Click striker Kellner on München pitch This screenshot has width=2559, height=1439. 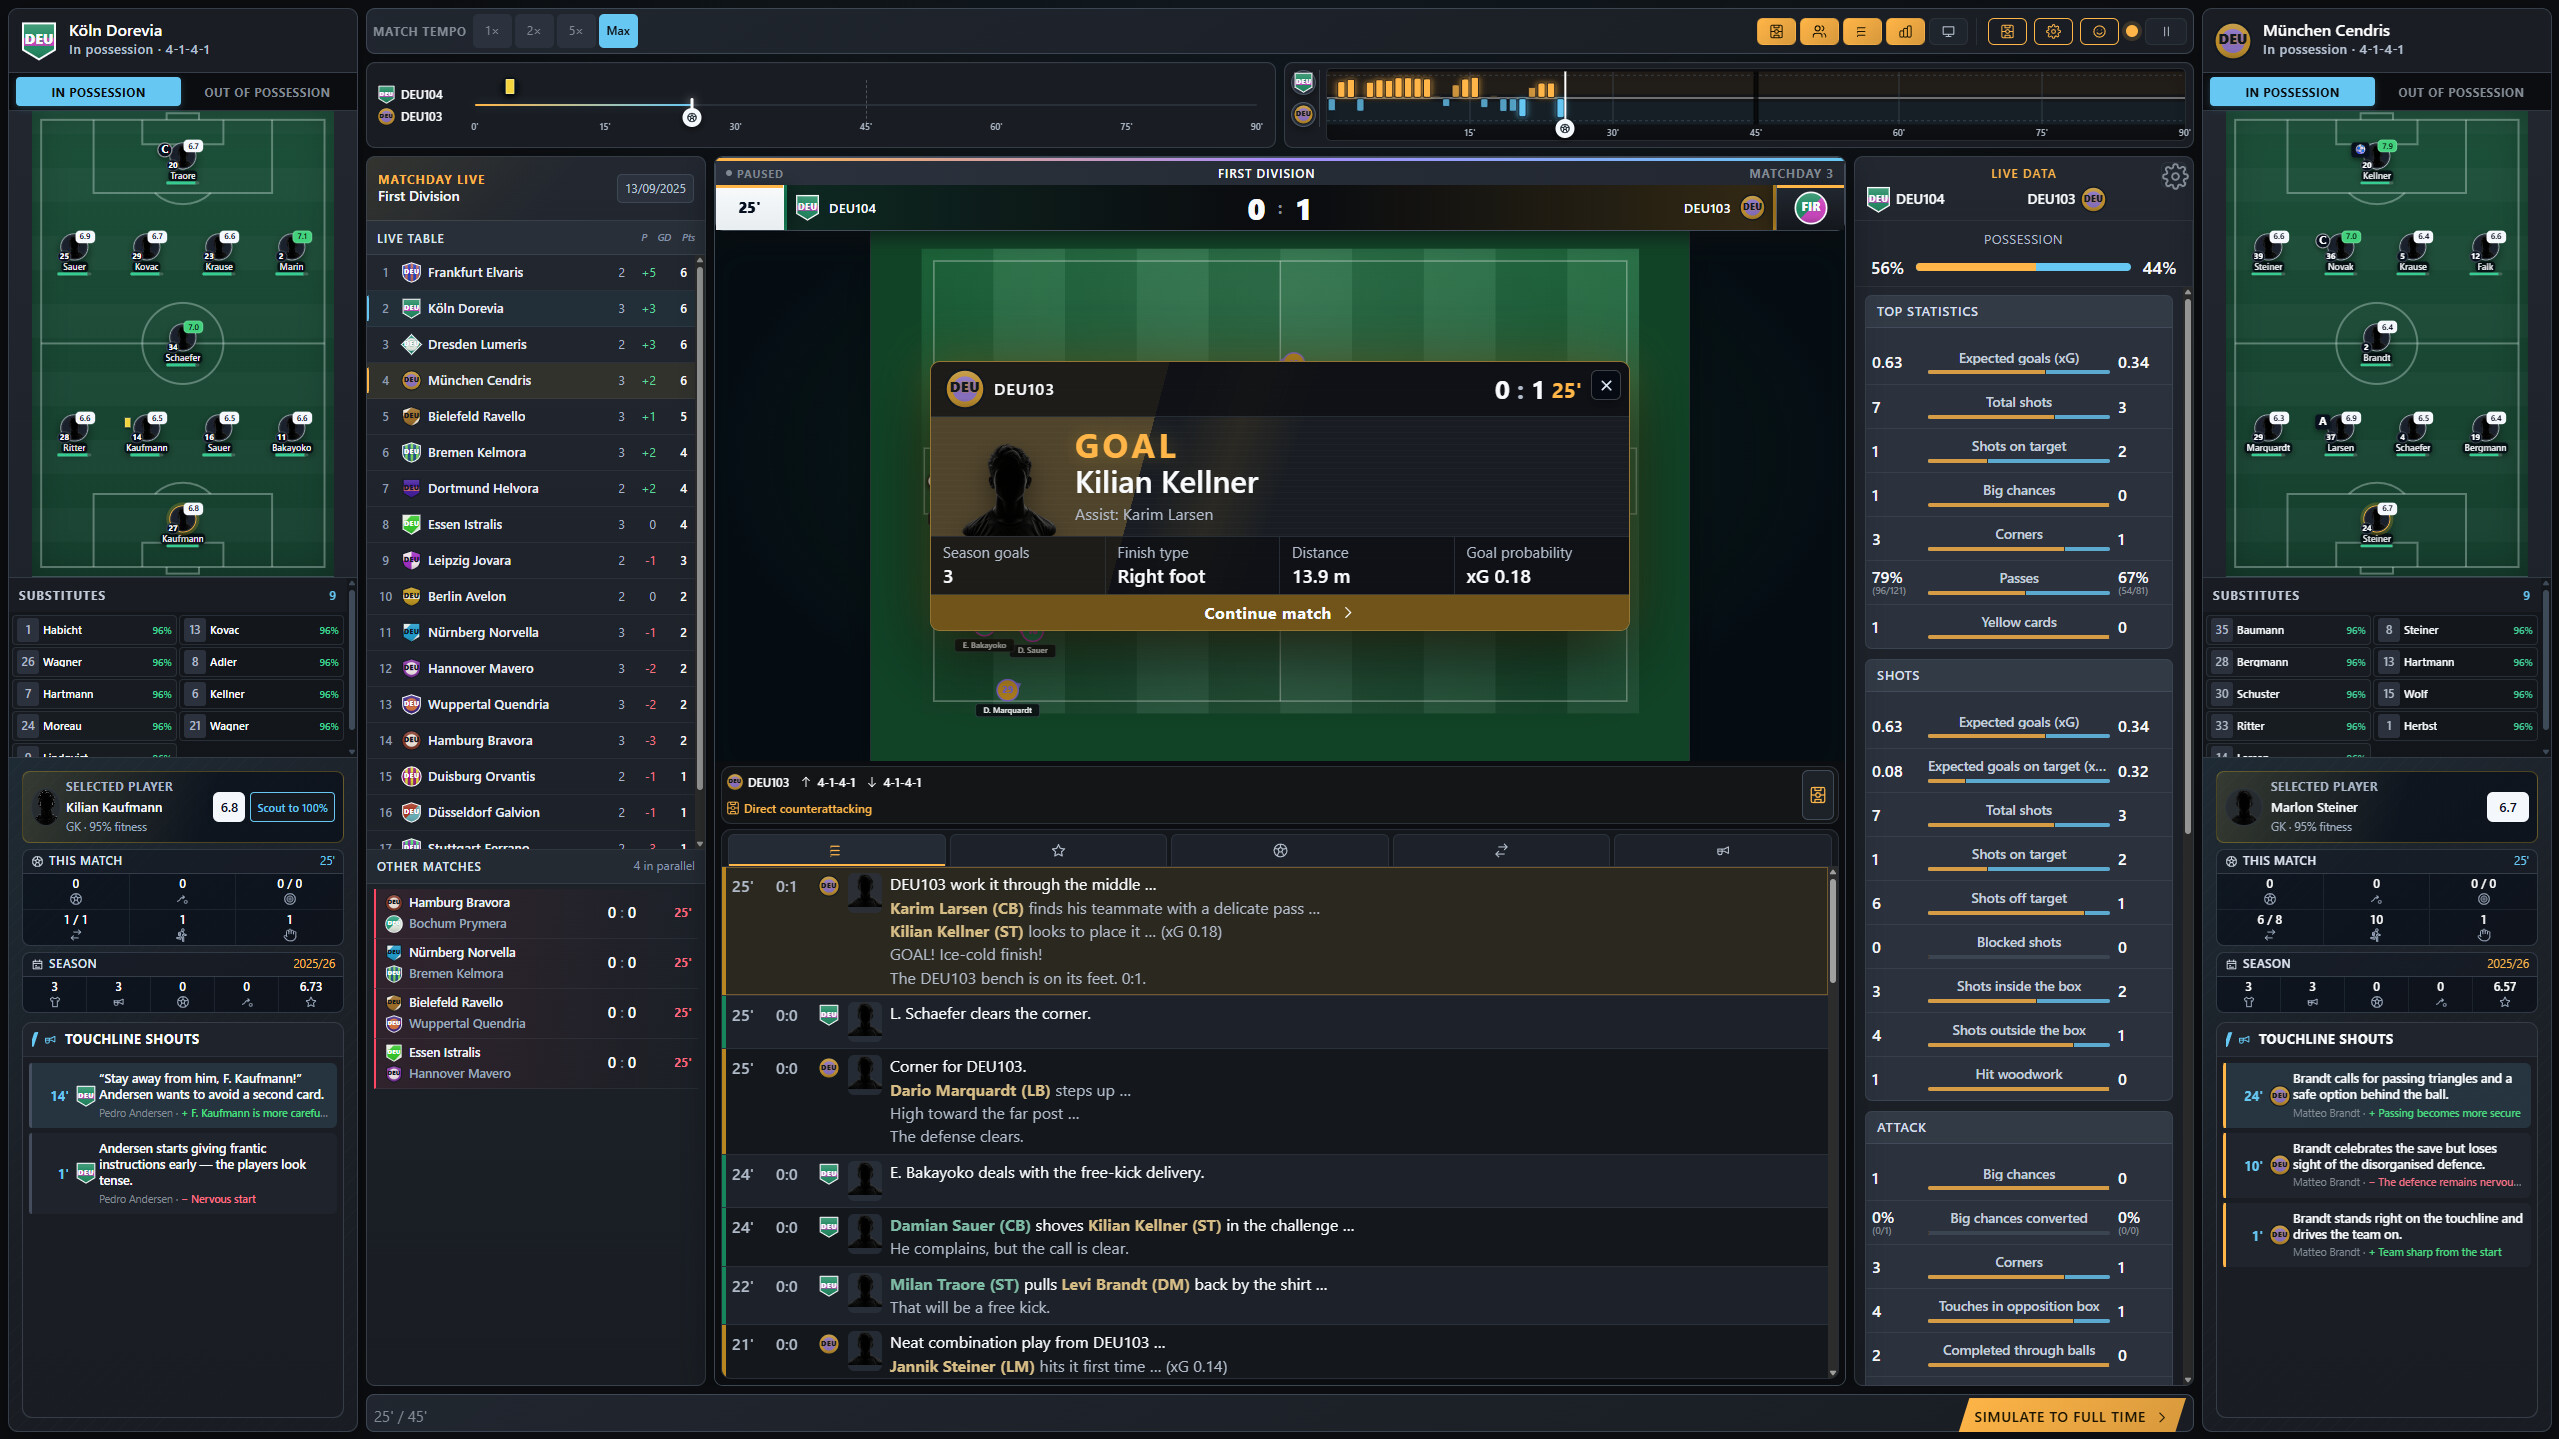coord(2376,161)
